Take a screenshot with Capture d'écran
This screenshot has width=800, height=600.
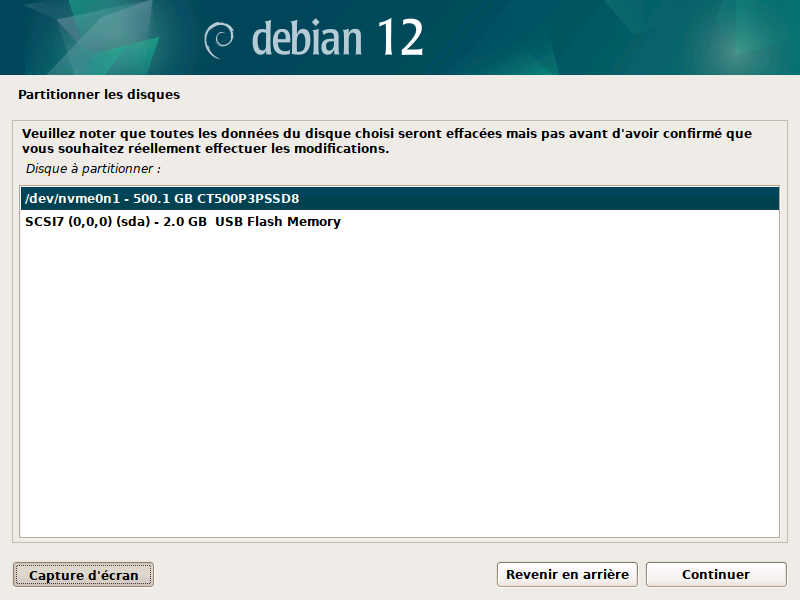pyautogui.click(x=83, y=574)
